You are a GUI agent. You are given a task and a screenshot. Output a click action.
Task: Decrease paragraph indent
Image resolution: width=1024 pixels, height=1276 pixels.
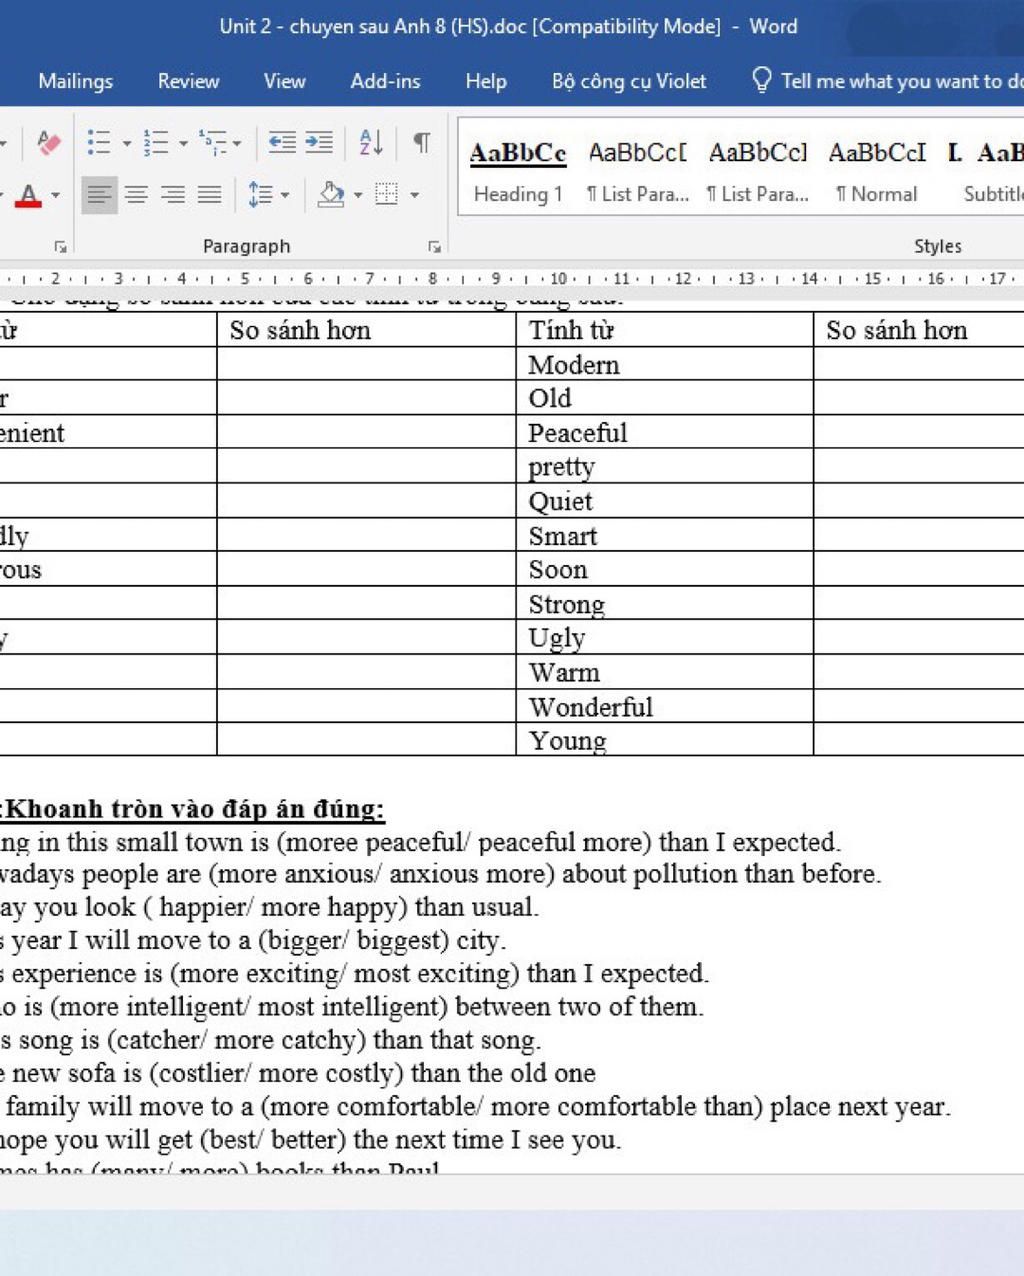[x=282, y=143]
